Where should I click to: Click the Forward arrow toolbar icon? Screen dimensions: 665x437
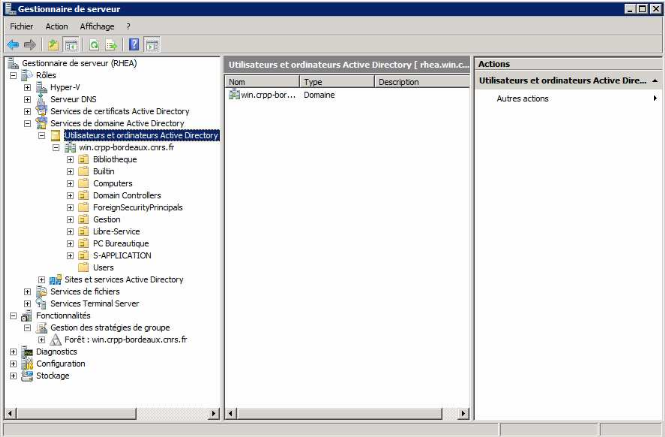pos(30,45)
